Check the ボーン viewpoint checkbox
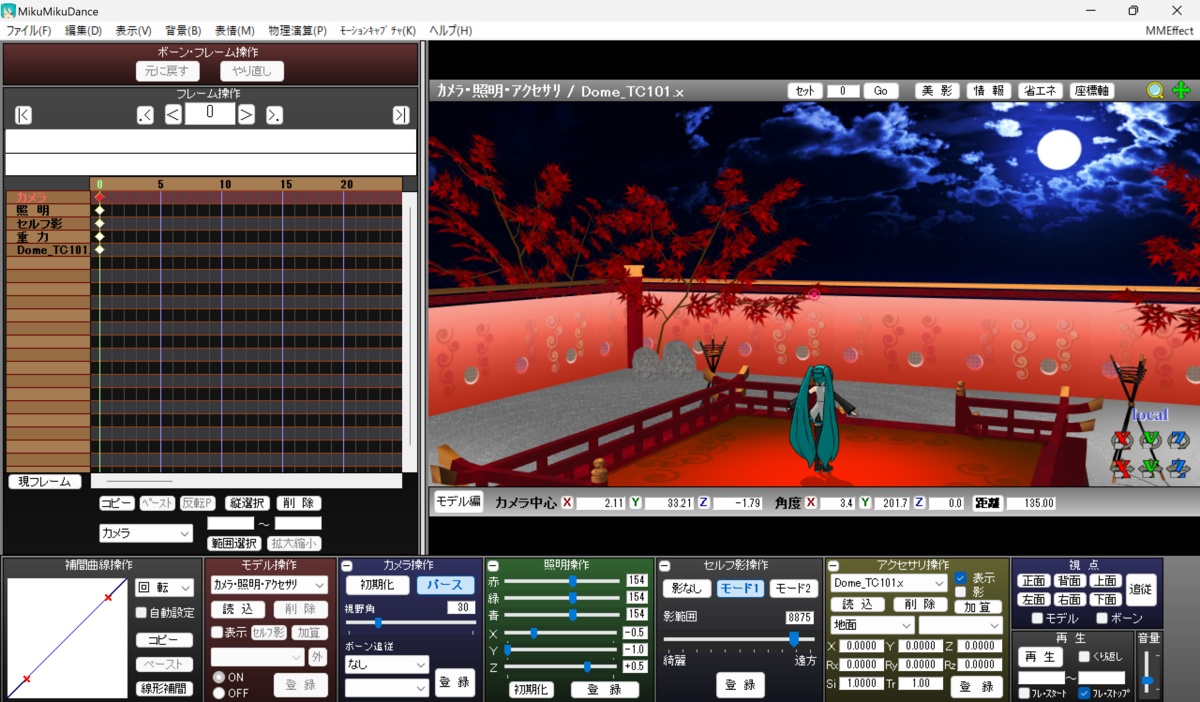Viewport: 1200px width, 702px height. [x=1103, y=618]
